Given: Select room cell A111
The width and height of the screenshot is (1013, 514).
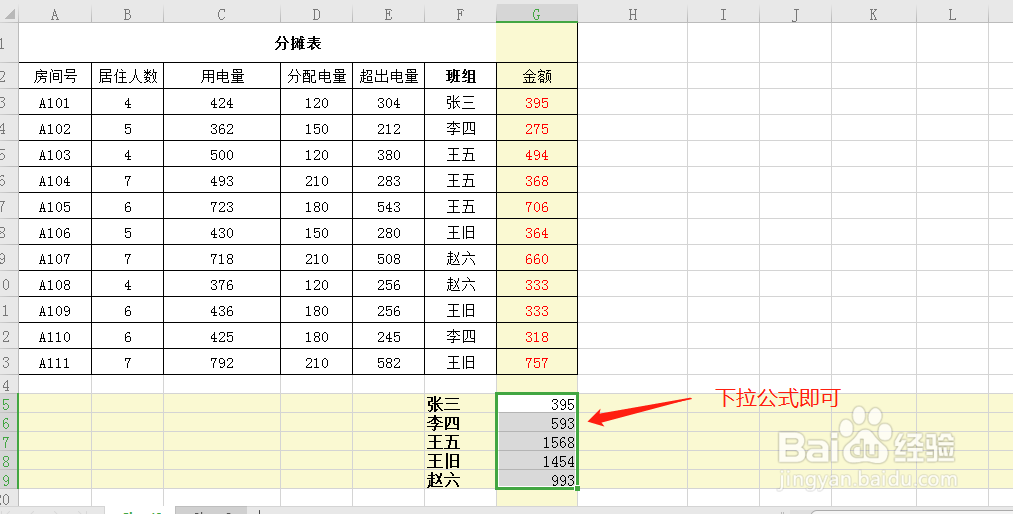Looking at the screenshot, I should tap(55, 363).
